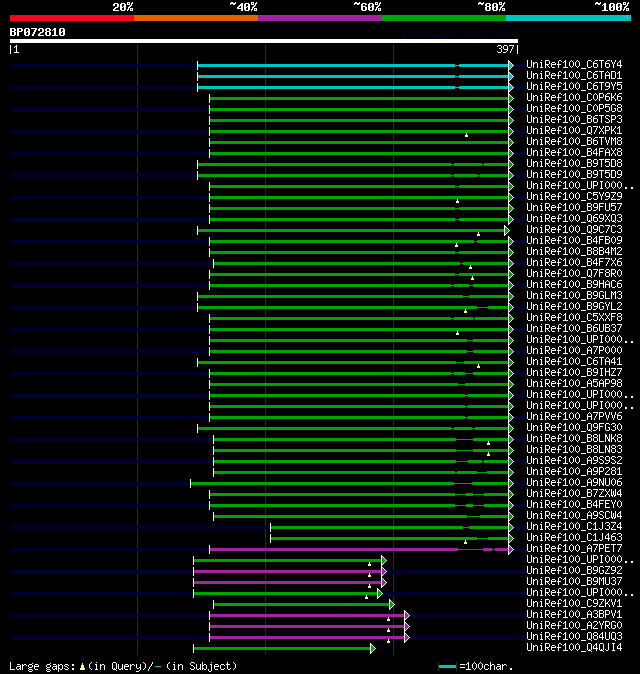This screenshot has width=640, height=674.
Task: Click the green alignment bar for A9NU06
Action: [x=349, y=484]
